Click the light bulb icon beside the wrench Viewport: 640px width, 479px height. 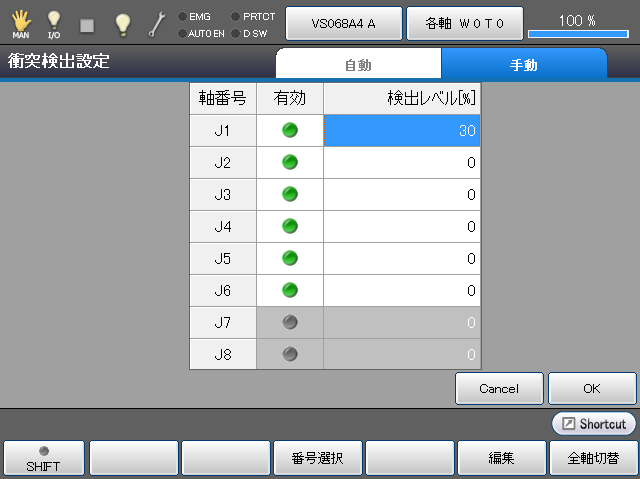click(x=122, y=24)
